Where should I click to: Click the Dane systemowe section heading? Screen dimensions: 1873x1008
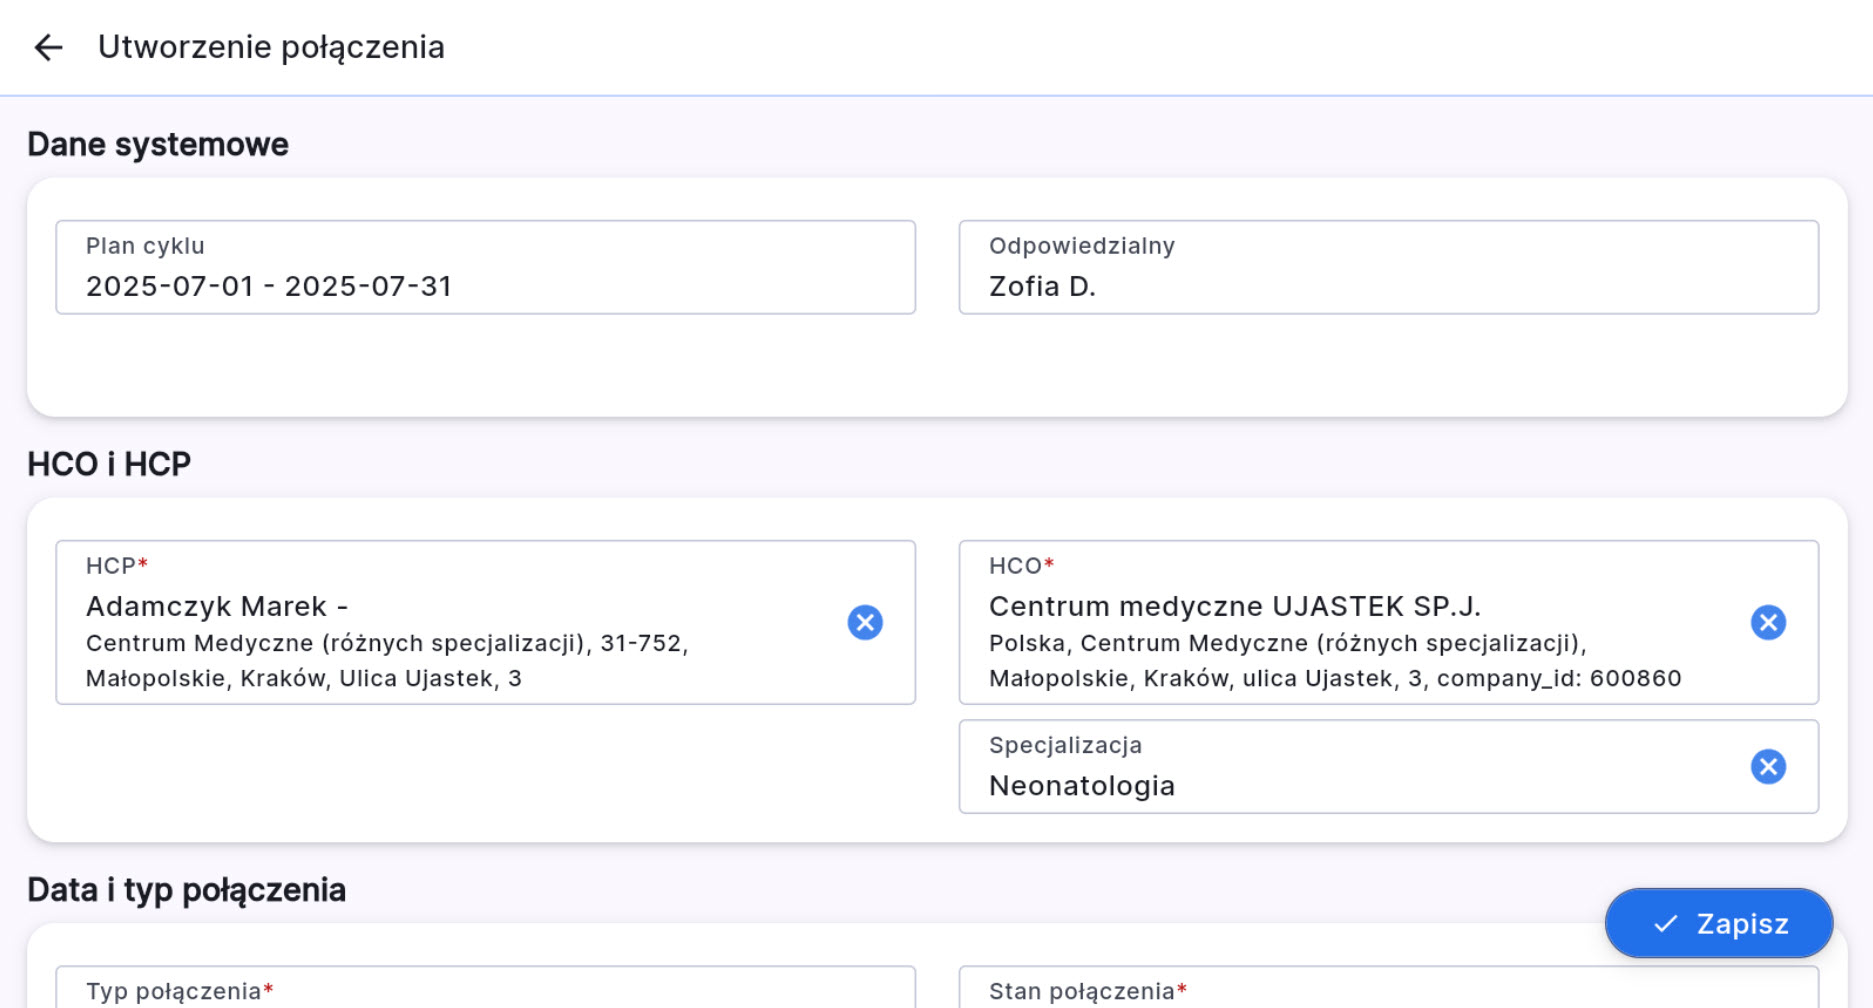[158, 144]
